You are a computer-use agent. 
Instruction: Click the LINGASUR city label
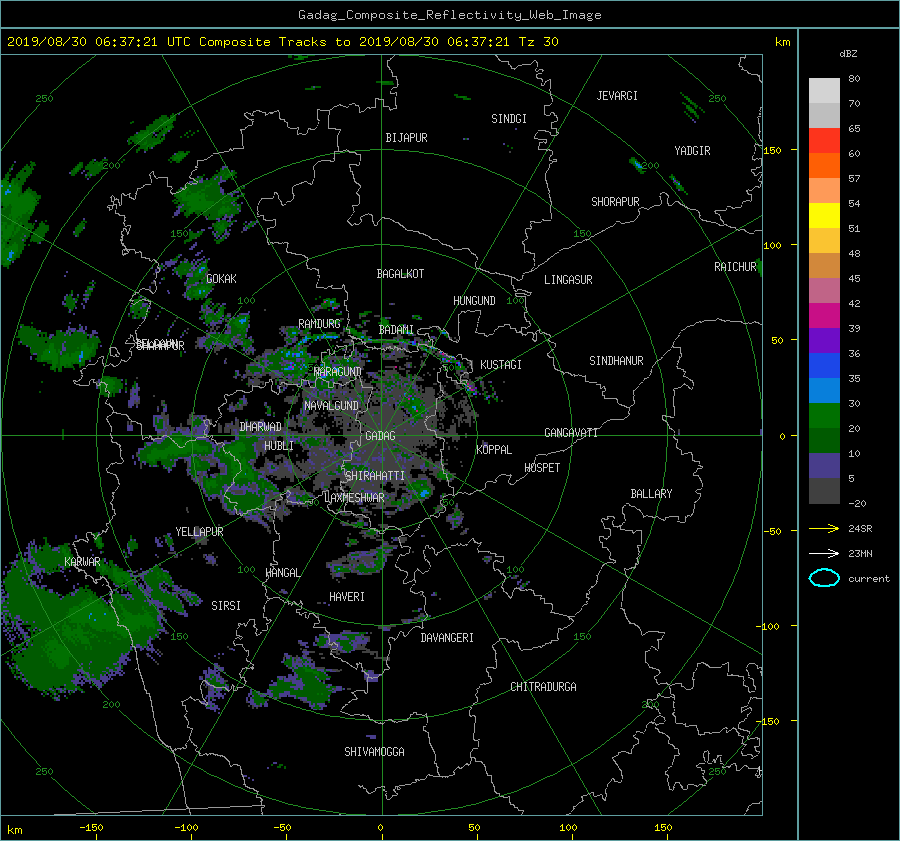pyautogui.click(x=568, y=280)
